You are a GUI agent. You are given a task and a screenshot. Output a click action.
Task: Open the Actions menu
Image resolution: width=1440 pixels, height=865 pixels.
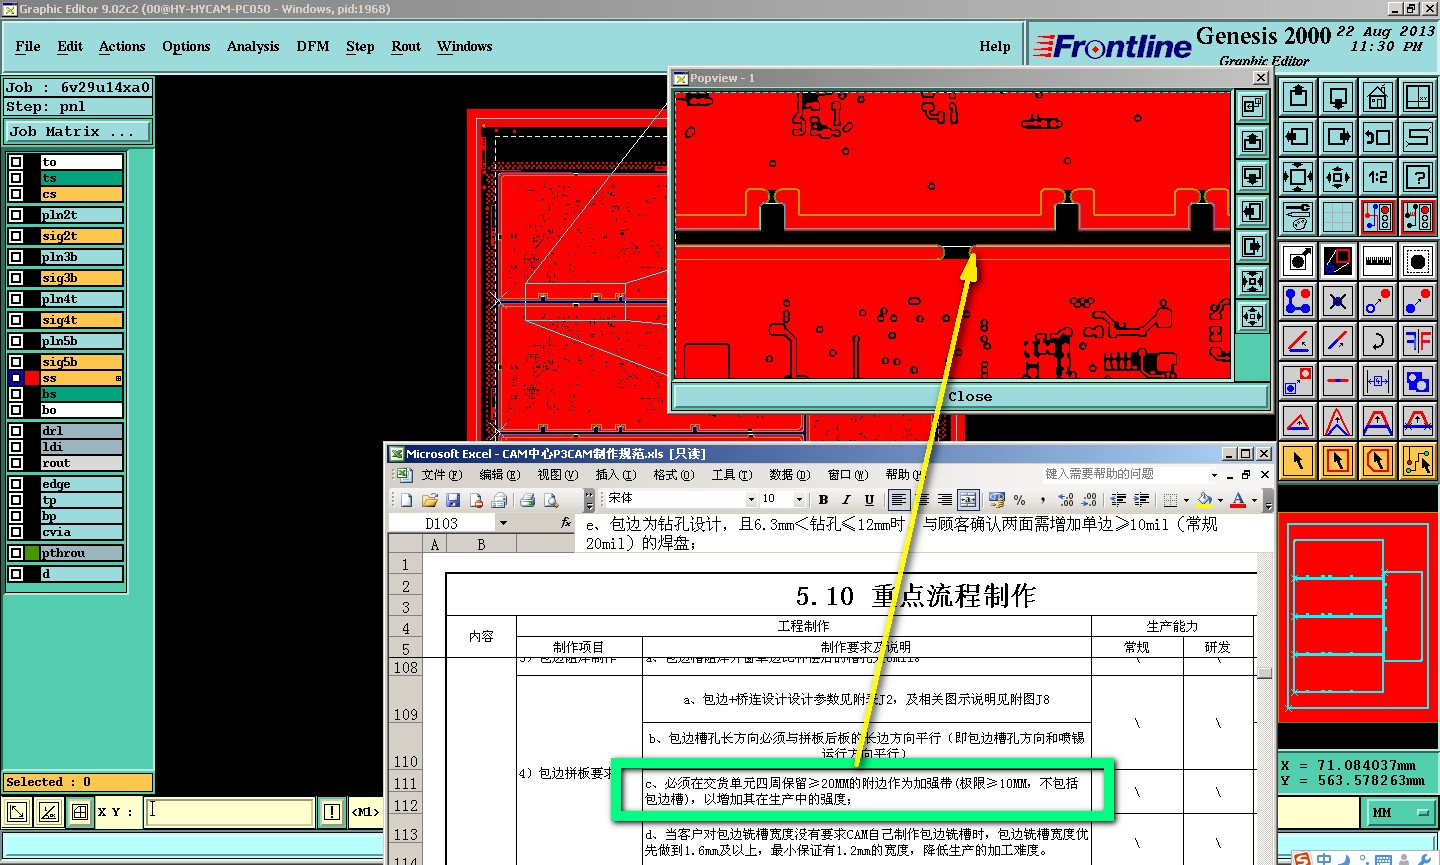pyautogui.click(x=122, y=46)
